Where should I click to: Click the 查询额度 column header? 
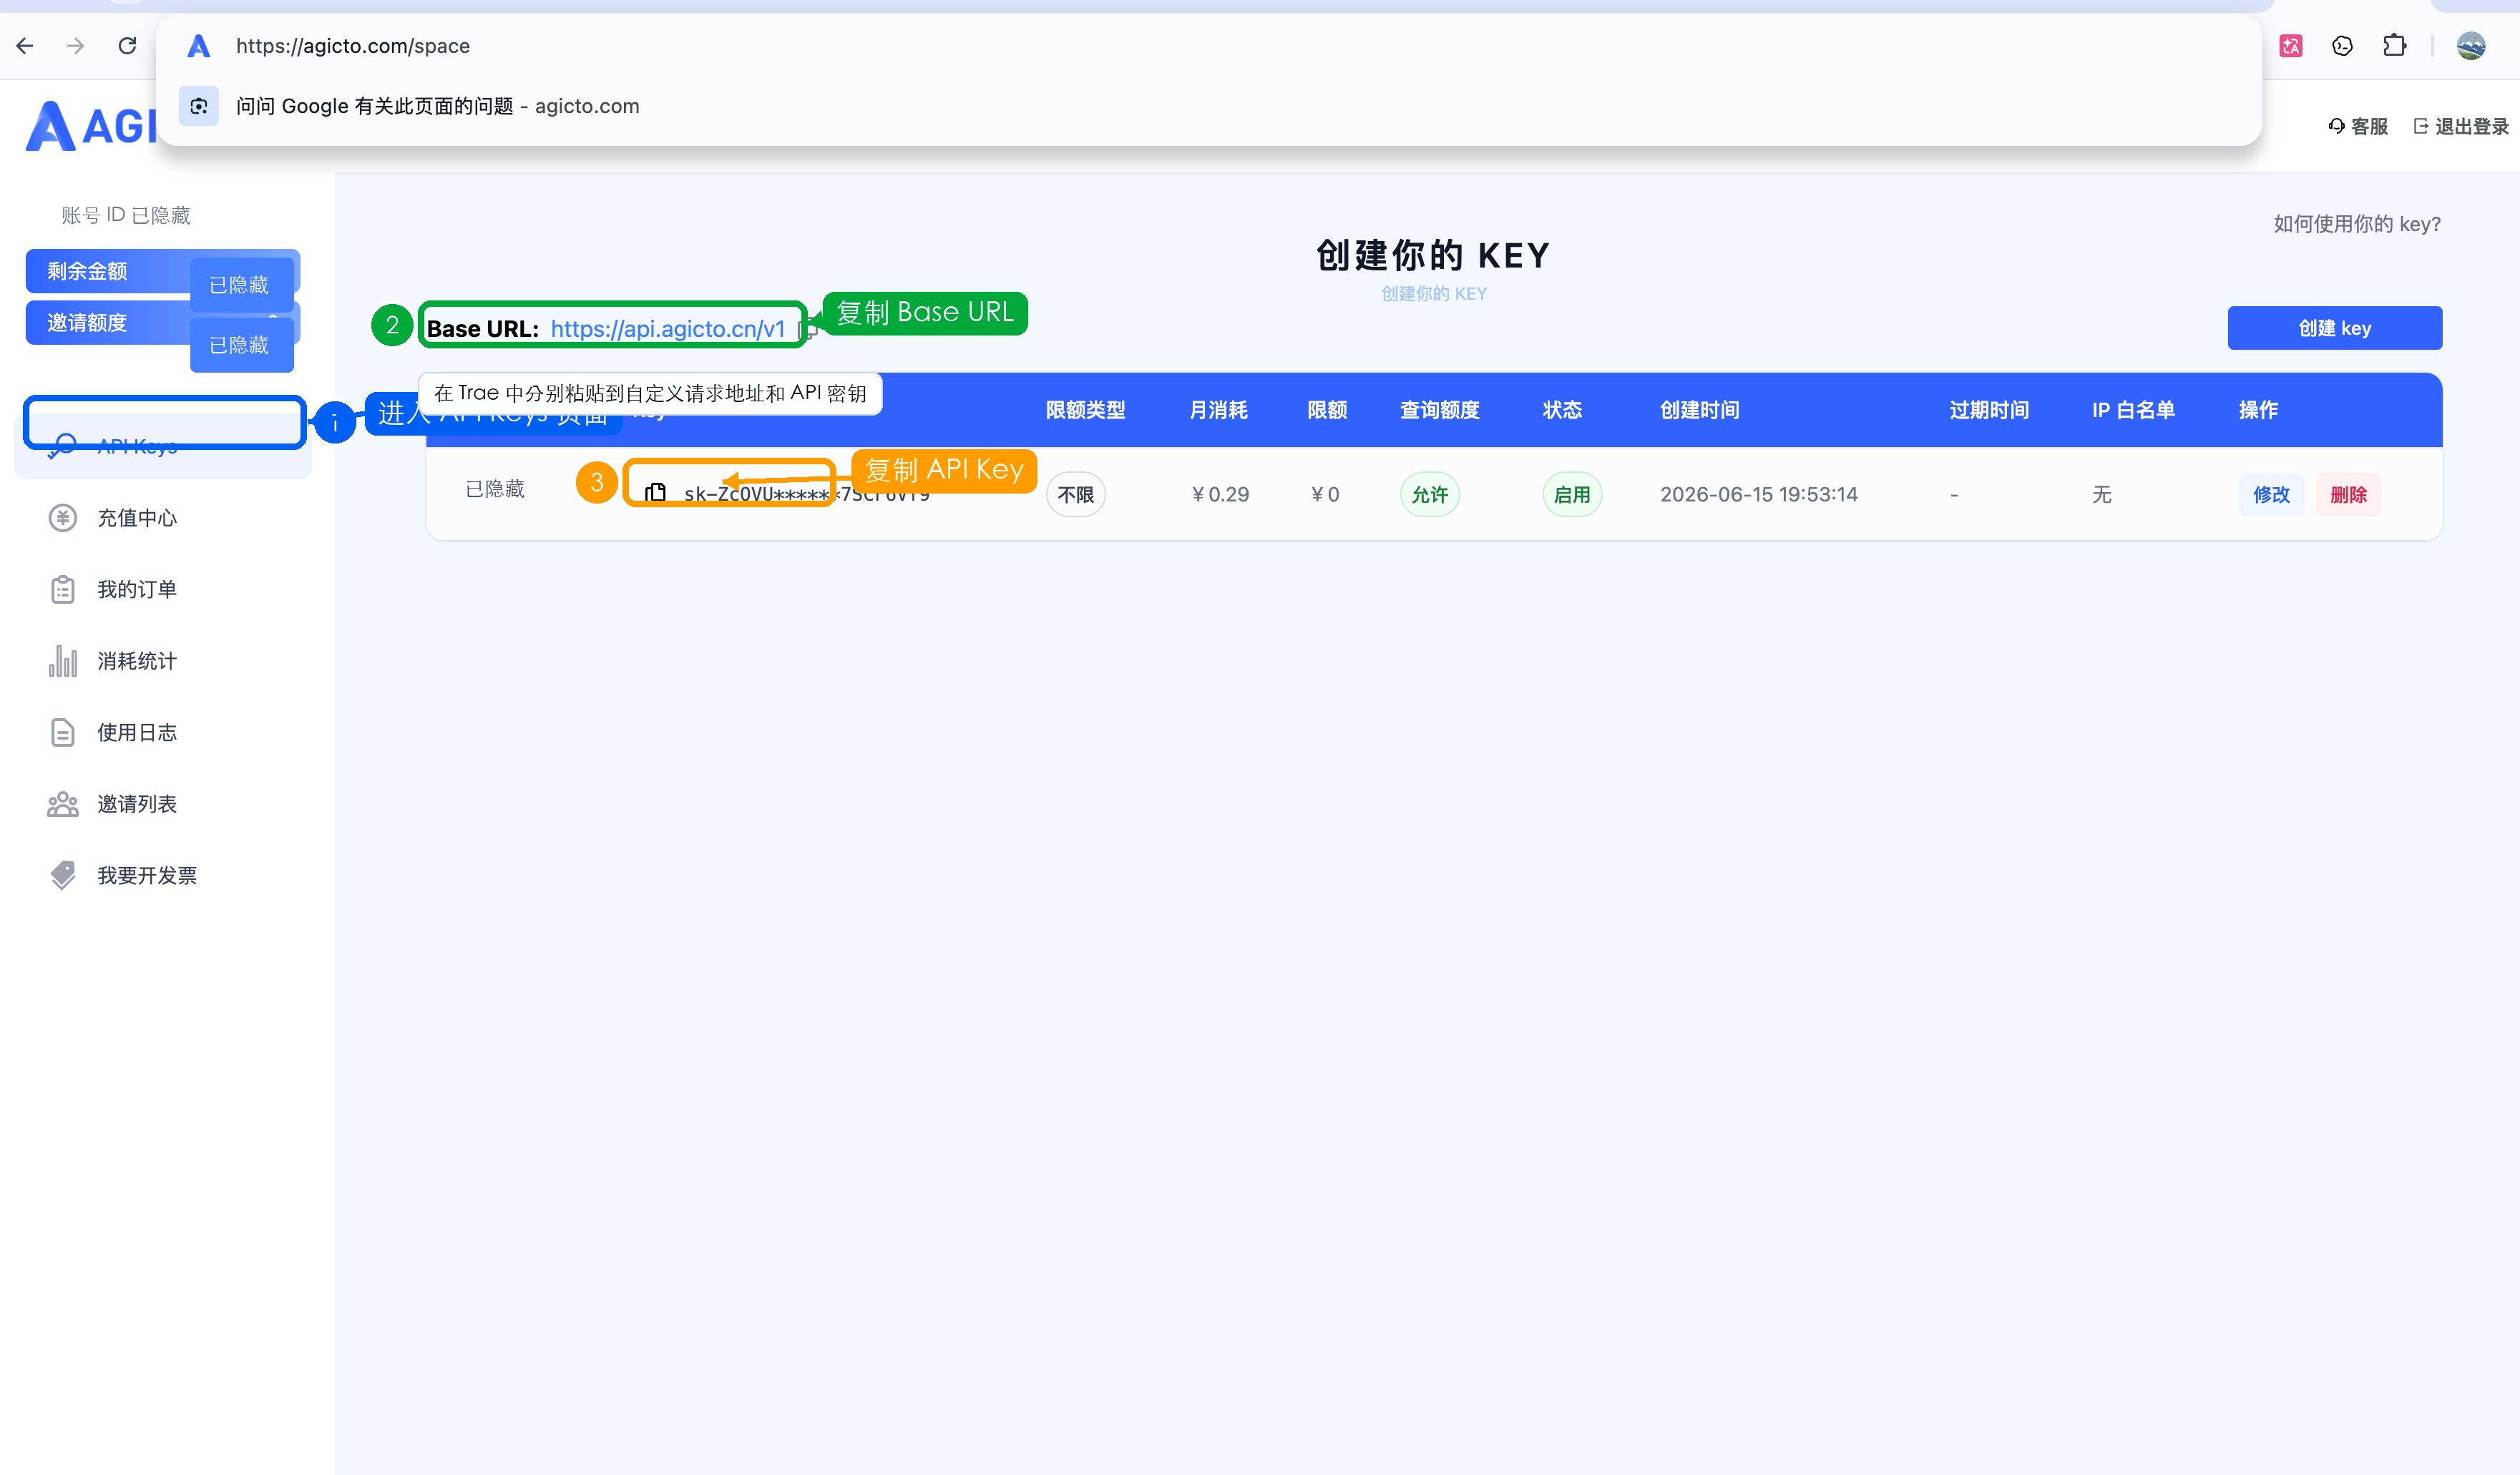[x=1439, y=410]
